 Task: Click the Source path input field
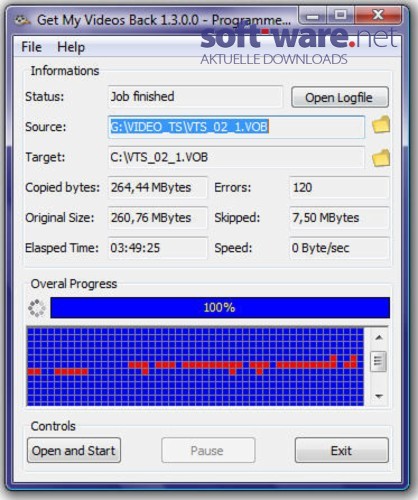[236, 127]
